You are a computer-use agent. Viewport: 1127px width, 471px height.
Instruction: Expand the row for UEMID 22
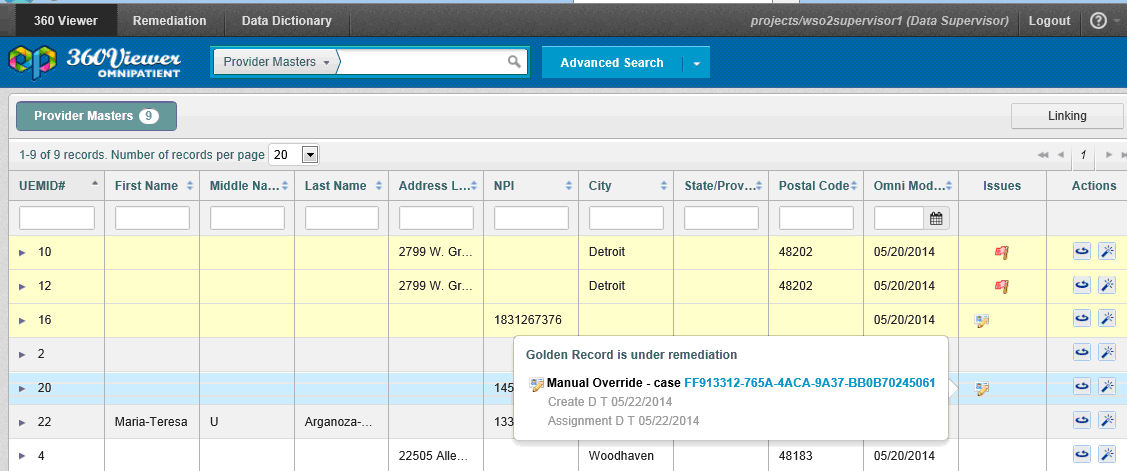point(22,422)
